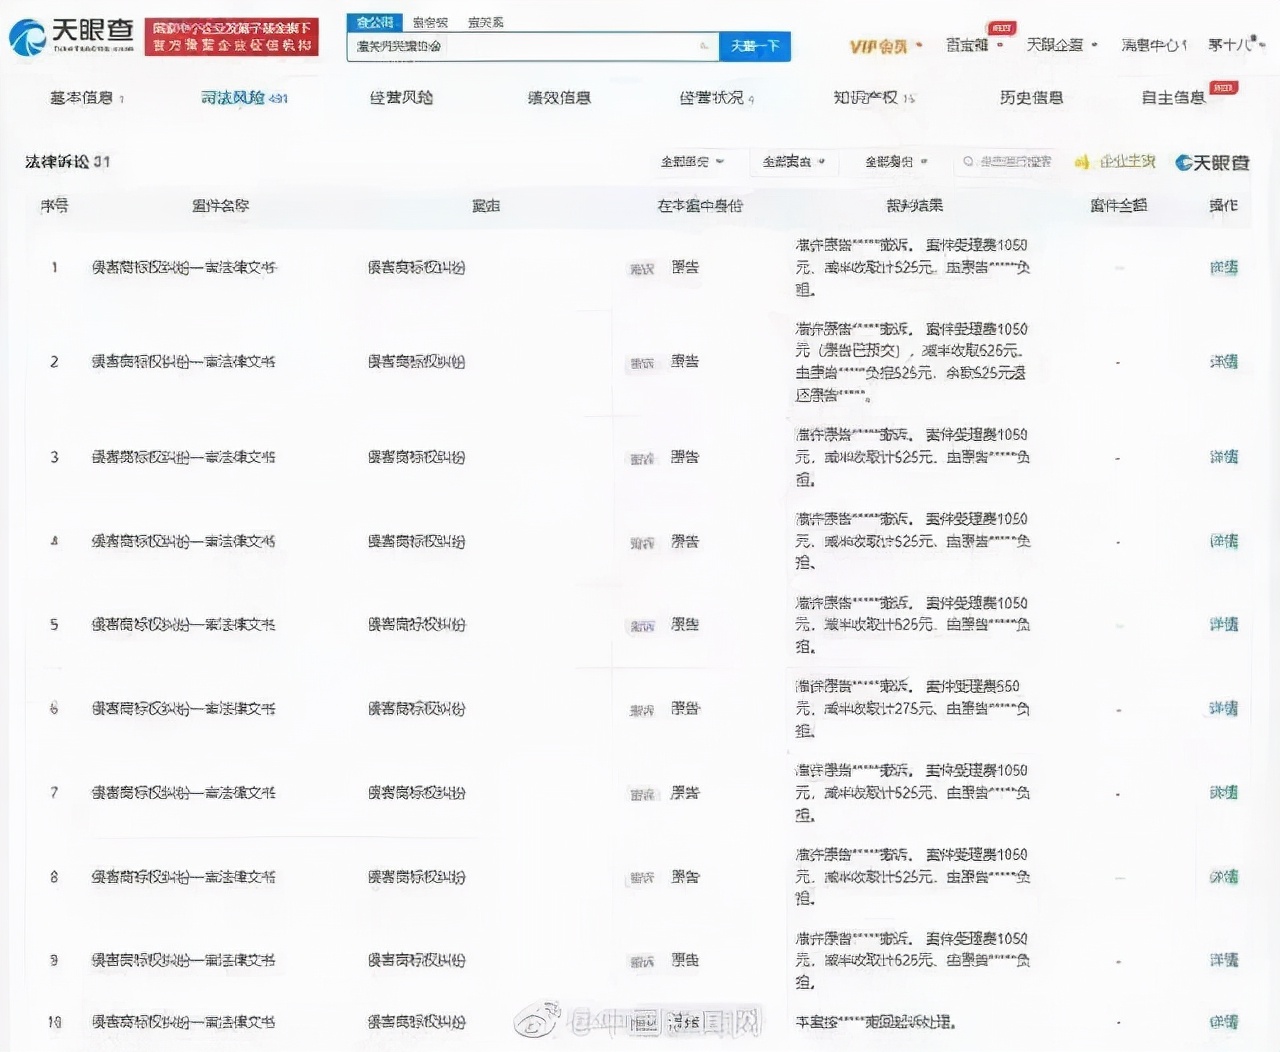This screenshot has height=1052, width=1280.
Task: Select the 原告 plaintiff tag in row 1
Action: (684, 267)
